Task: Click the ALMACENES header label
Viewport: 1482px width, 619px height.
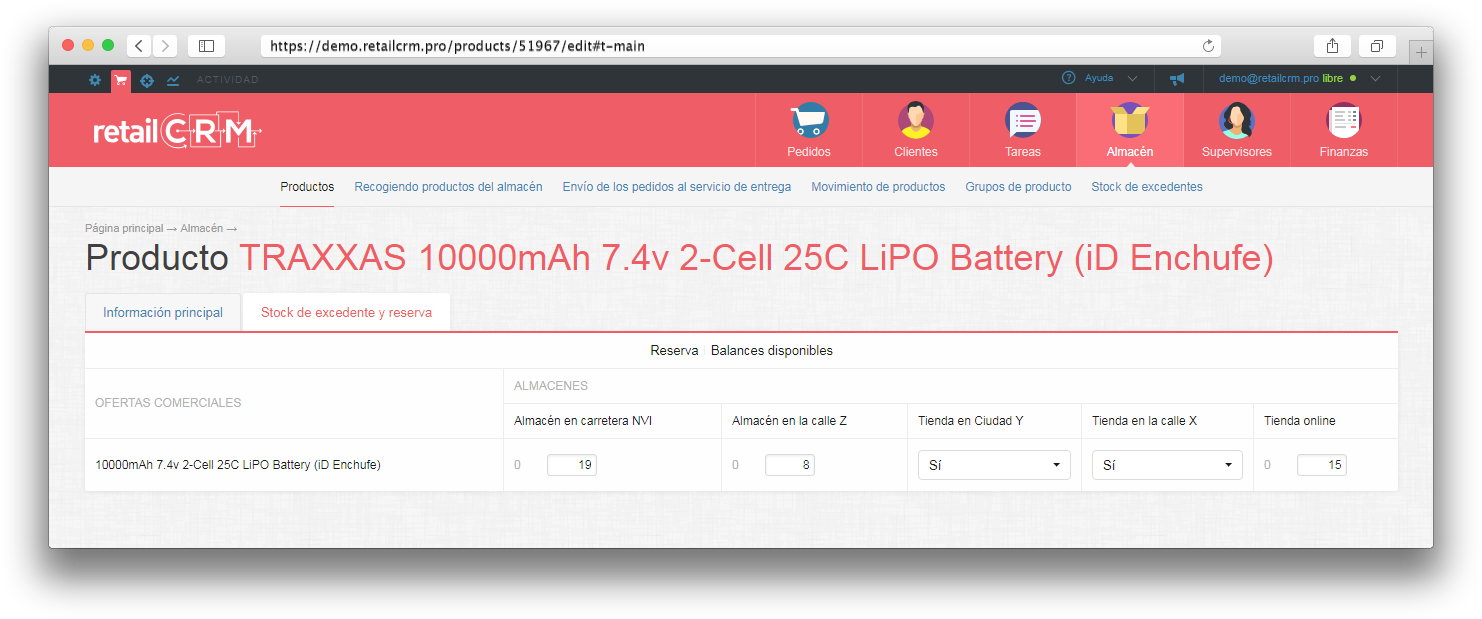Action: pos(551,386)
